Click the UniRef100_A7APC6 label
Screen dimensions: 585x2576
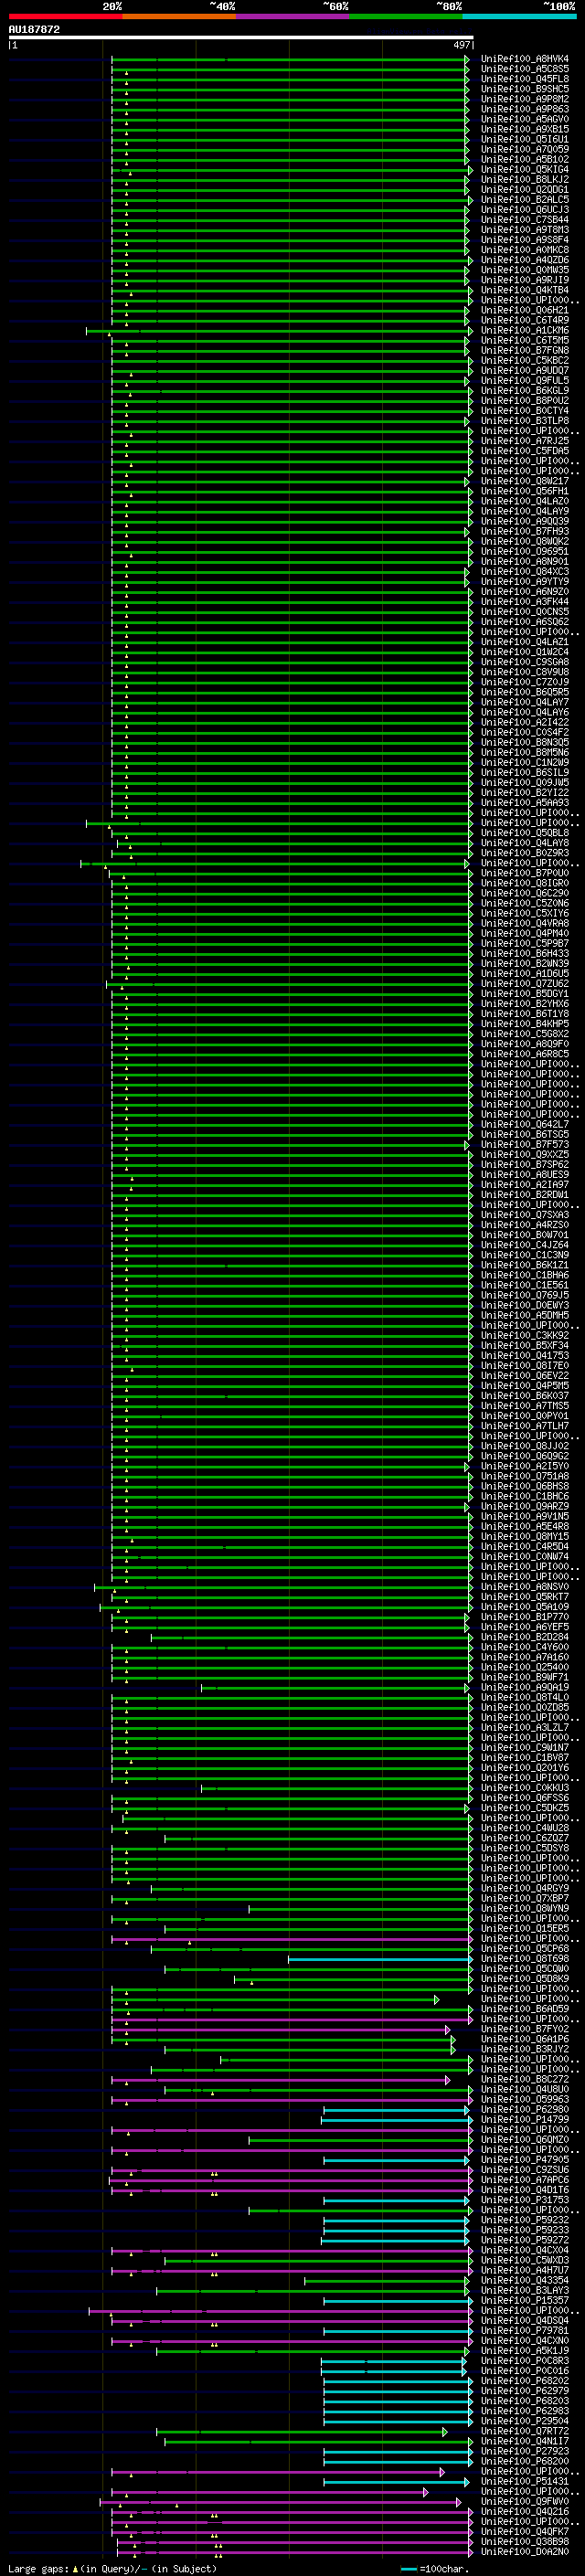(x=524, y=2180)
